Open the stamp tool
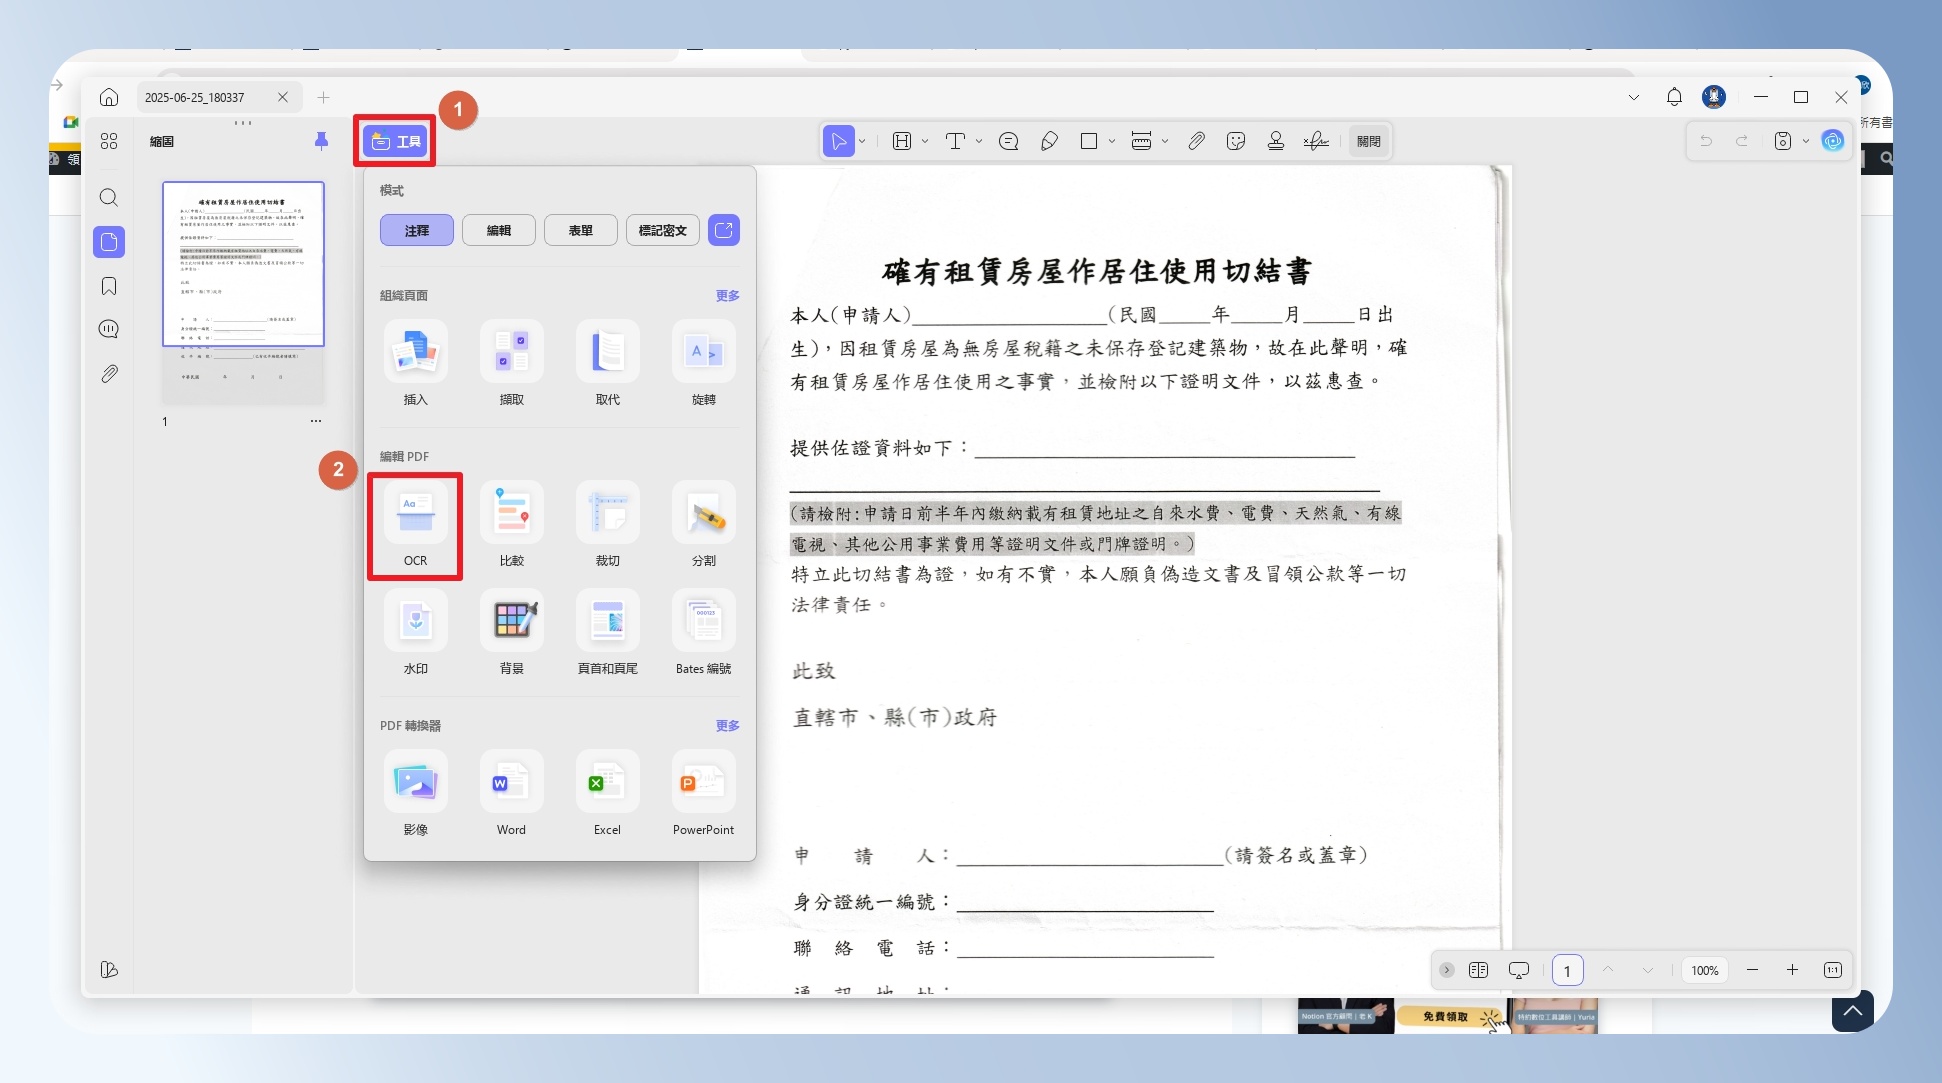 (1276, 141)
